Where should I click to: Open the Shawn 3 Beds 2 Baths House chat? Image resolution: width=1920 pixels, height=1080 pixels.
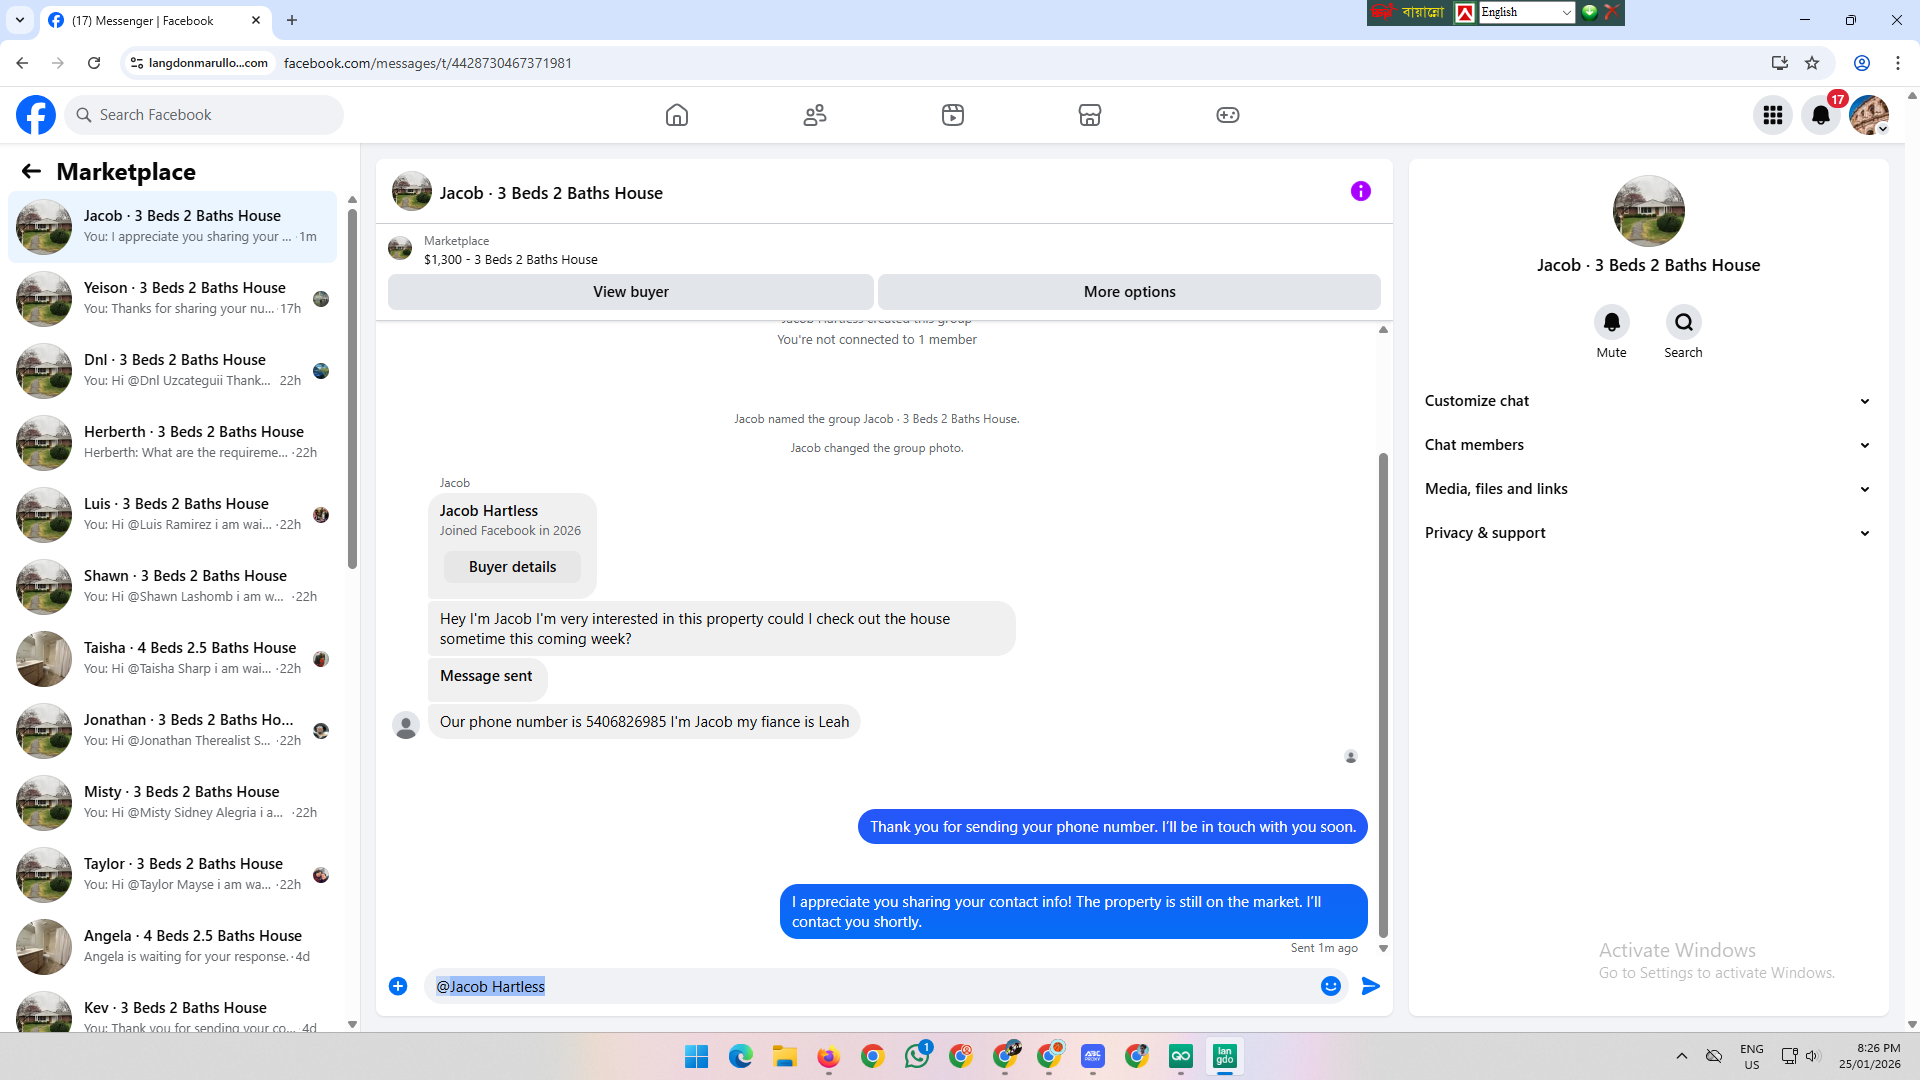click(x=173, y=586)
